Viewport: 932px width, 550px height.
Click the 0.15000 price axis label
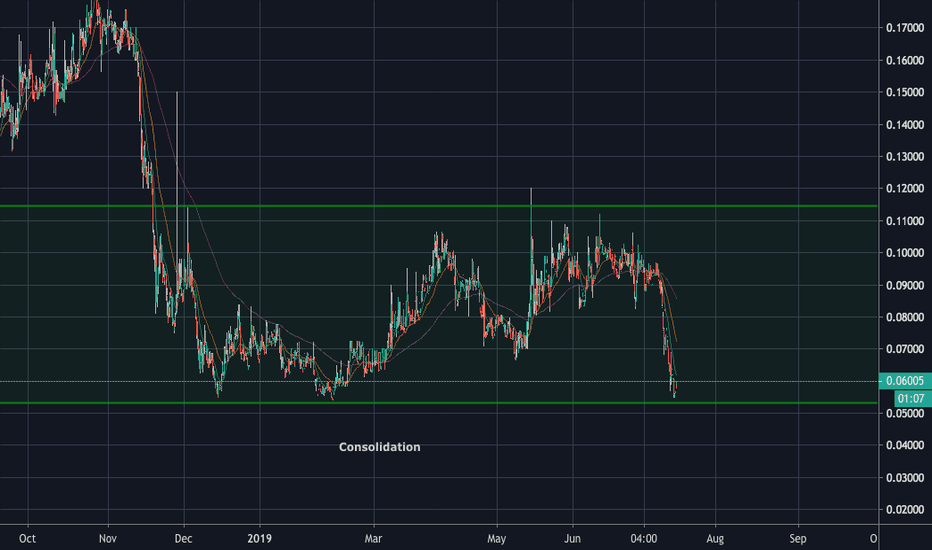pyautogui.click(x=905, y=92)
